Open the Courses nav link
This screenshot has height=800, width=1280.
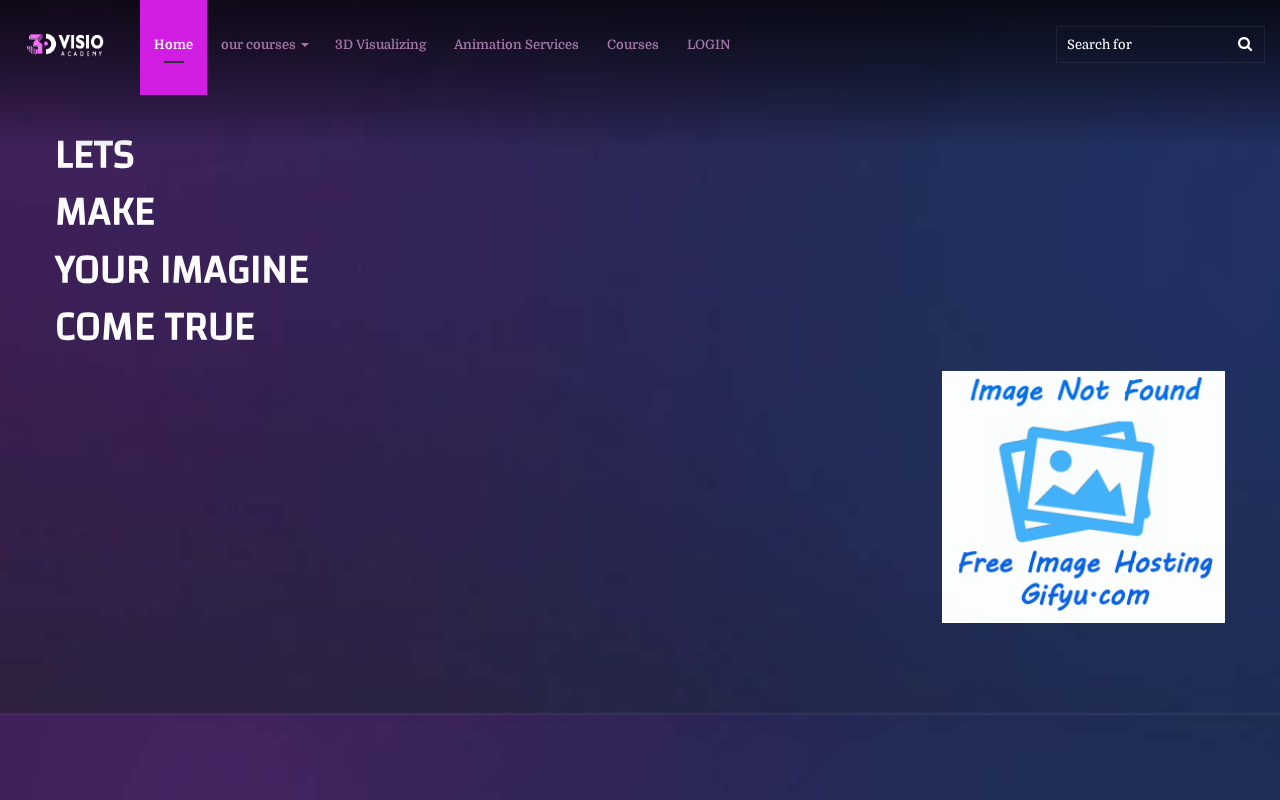click(633, 45)
